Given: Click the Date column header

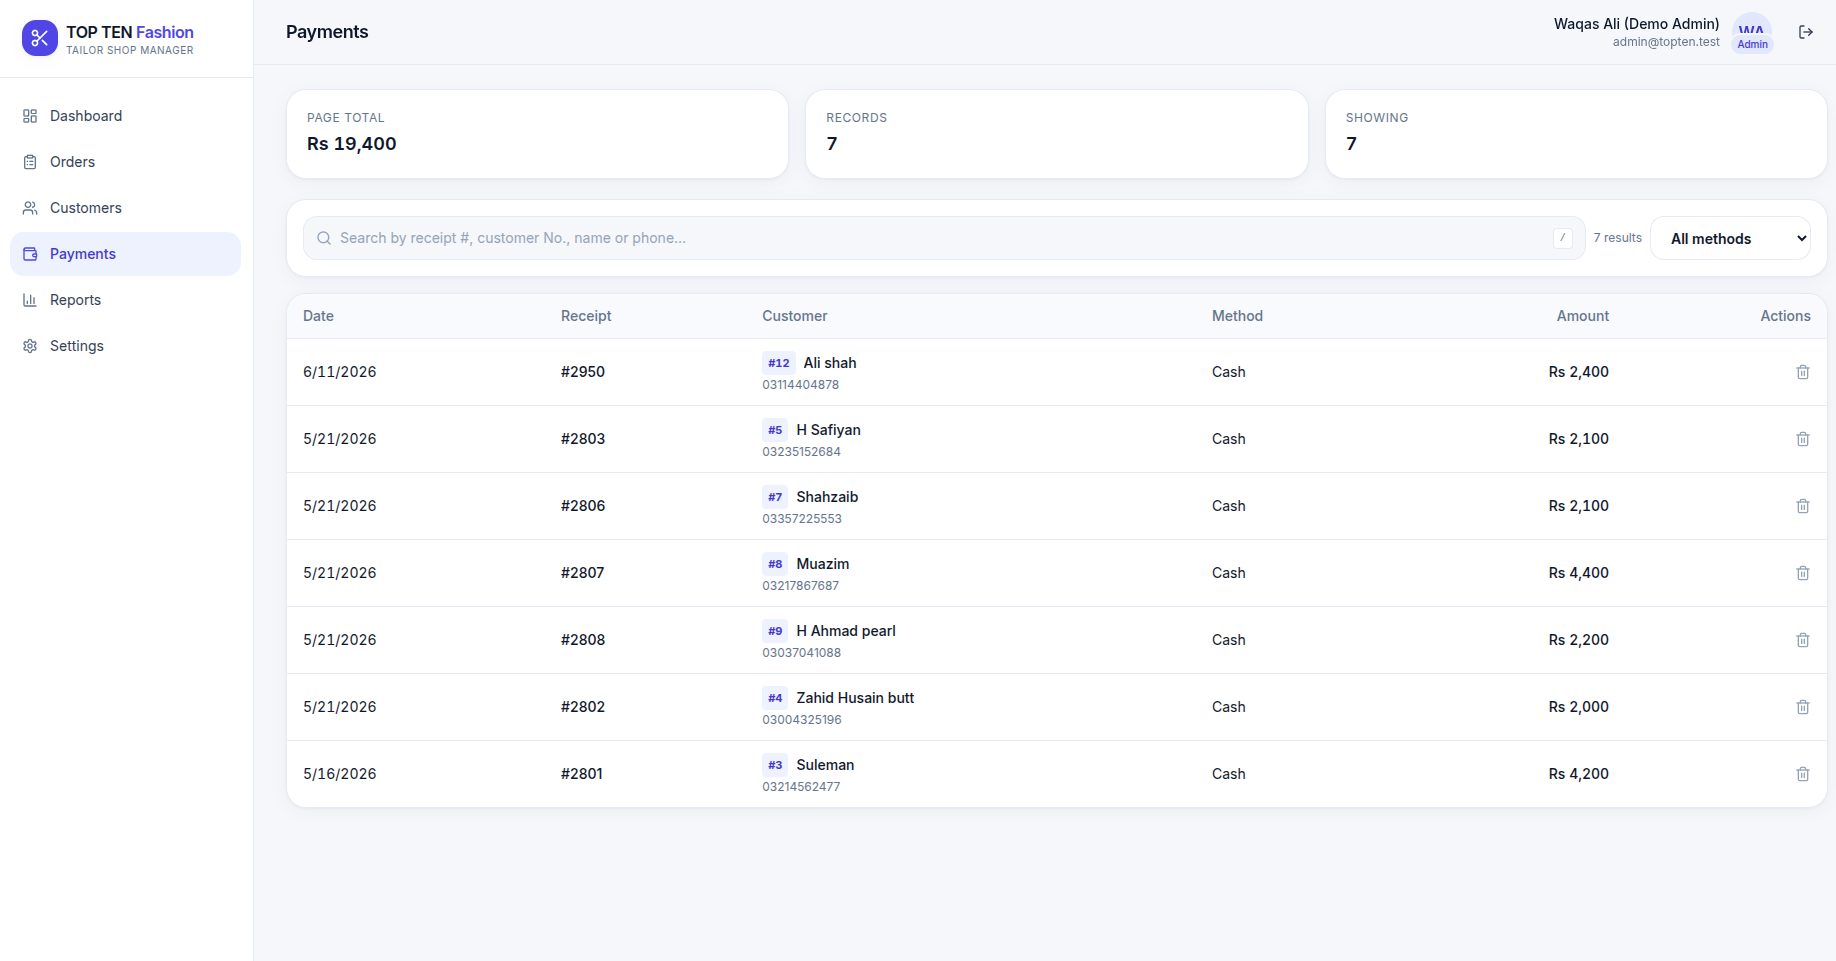Looking at the screenshot, I should click(318, 316).
